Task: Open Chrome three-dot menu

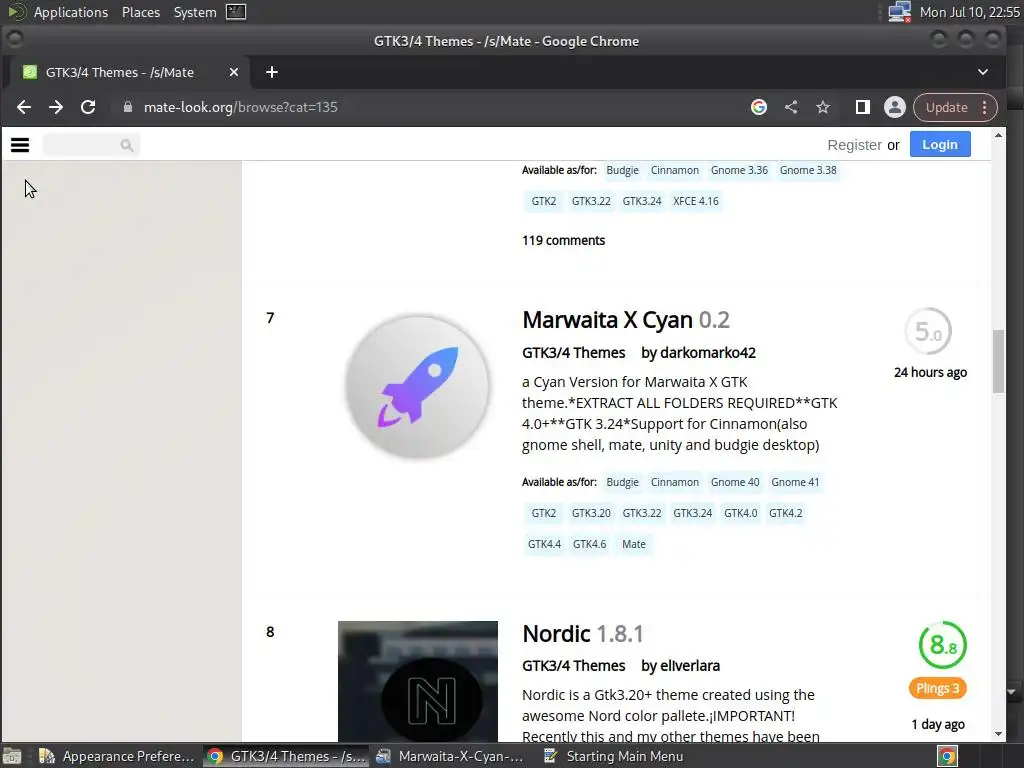Action: pos(985,107)
